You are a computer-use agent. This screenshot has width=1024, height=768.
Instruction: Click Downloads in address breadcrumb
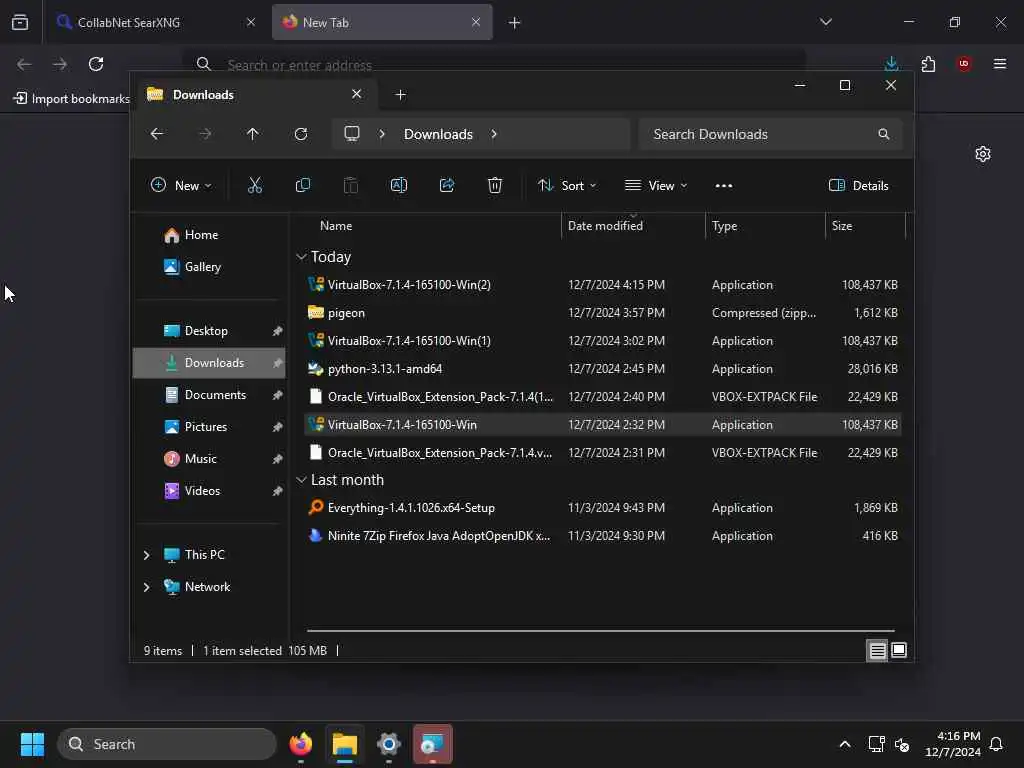pyautogui.click(x=438, y=135)
